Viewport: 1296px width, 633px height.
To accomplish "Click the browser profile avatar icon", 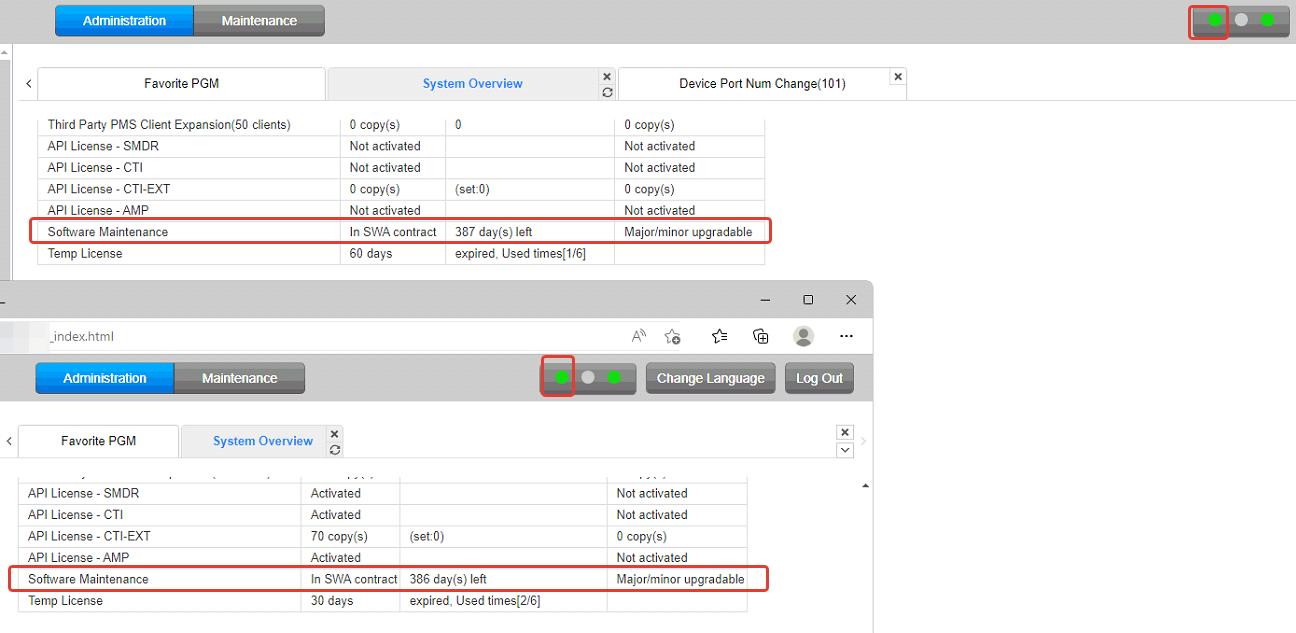I will coord(803,336).
